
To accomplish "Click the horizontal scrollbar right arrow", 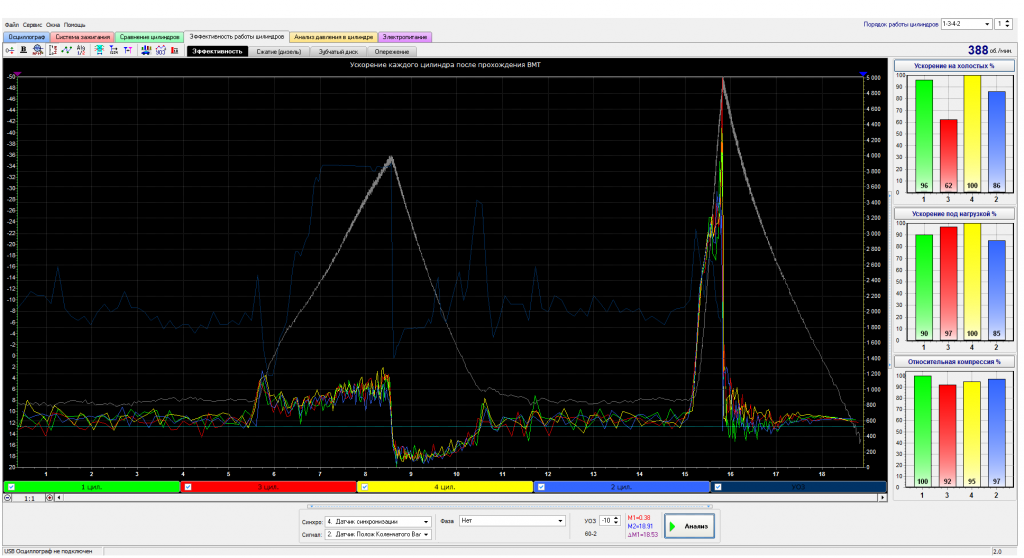I will [882, 498].
